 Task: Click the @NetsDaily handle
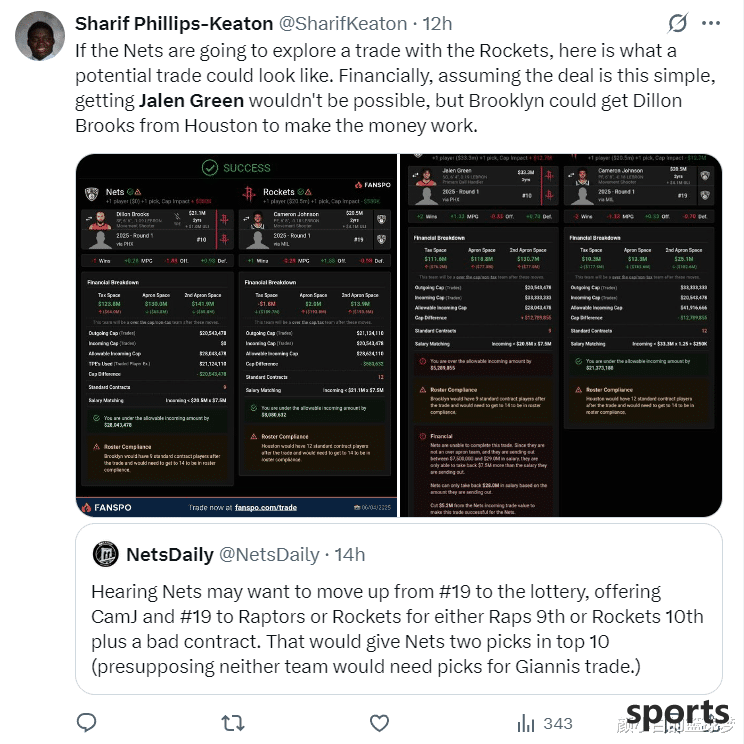click(270, 554)
